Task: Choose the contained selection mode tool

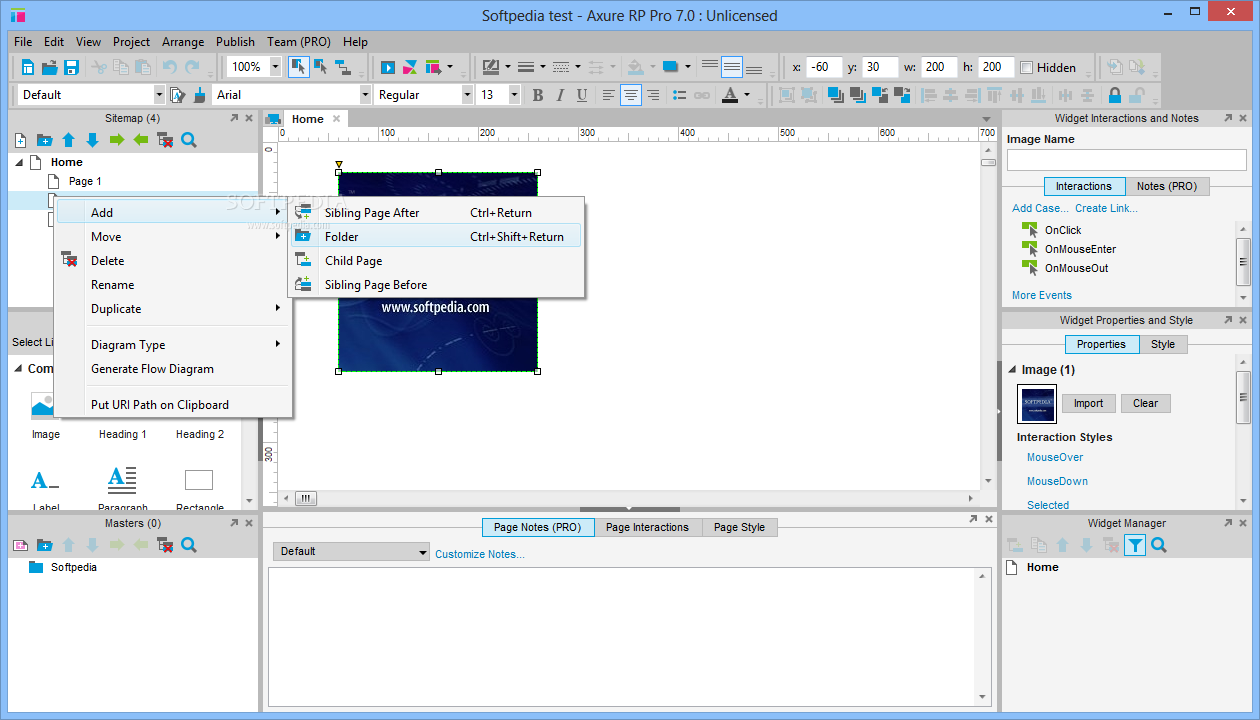Action: point(321,67)
